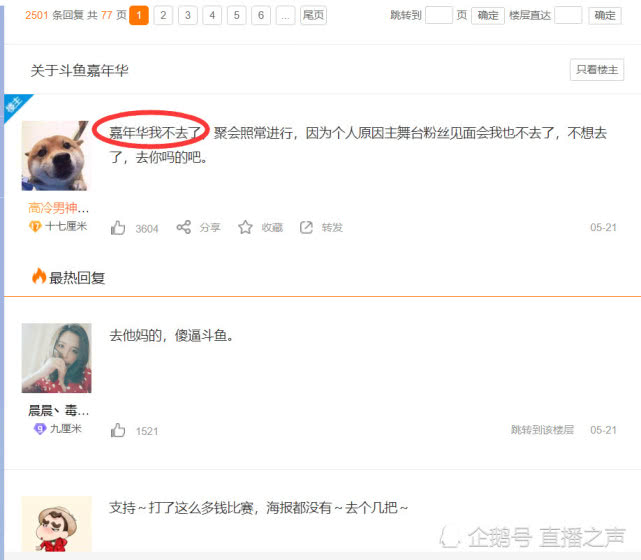Screen dimensions: 641x560
Task: Click the star favorite icon
Action: coord(245,227)
